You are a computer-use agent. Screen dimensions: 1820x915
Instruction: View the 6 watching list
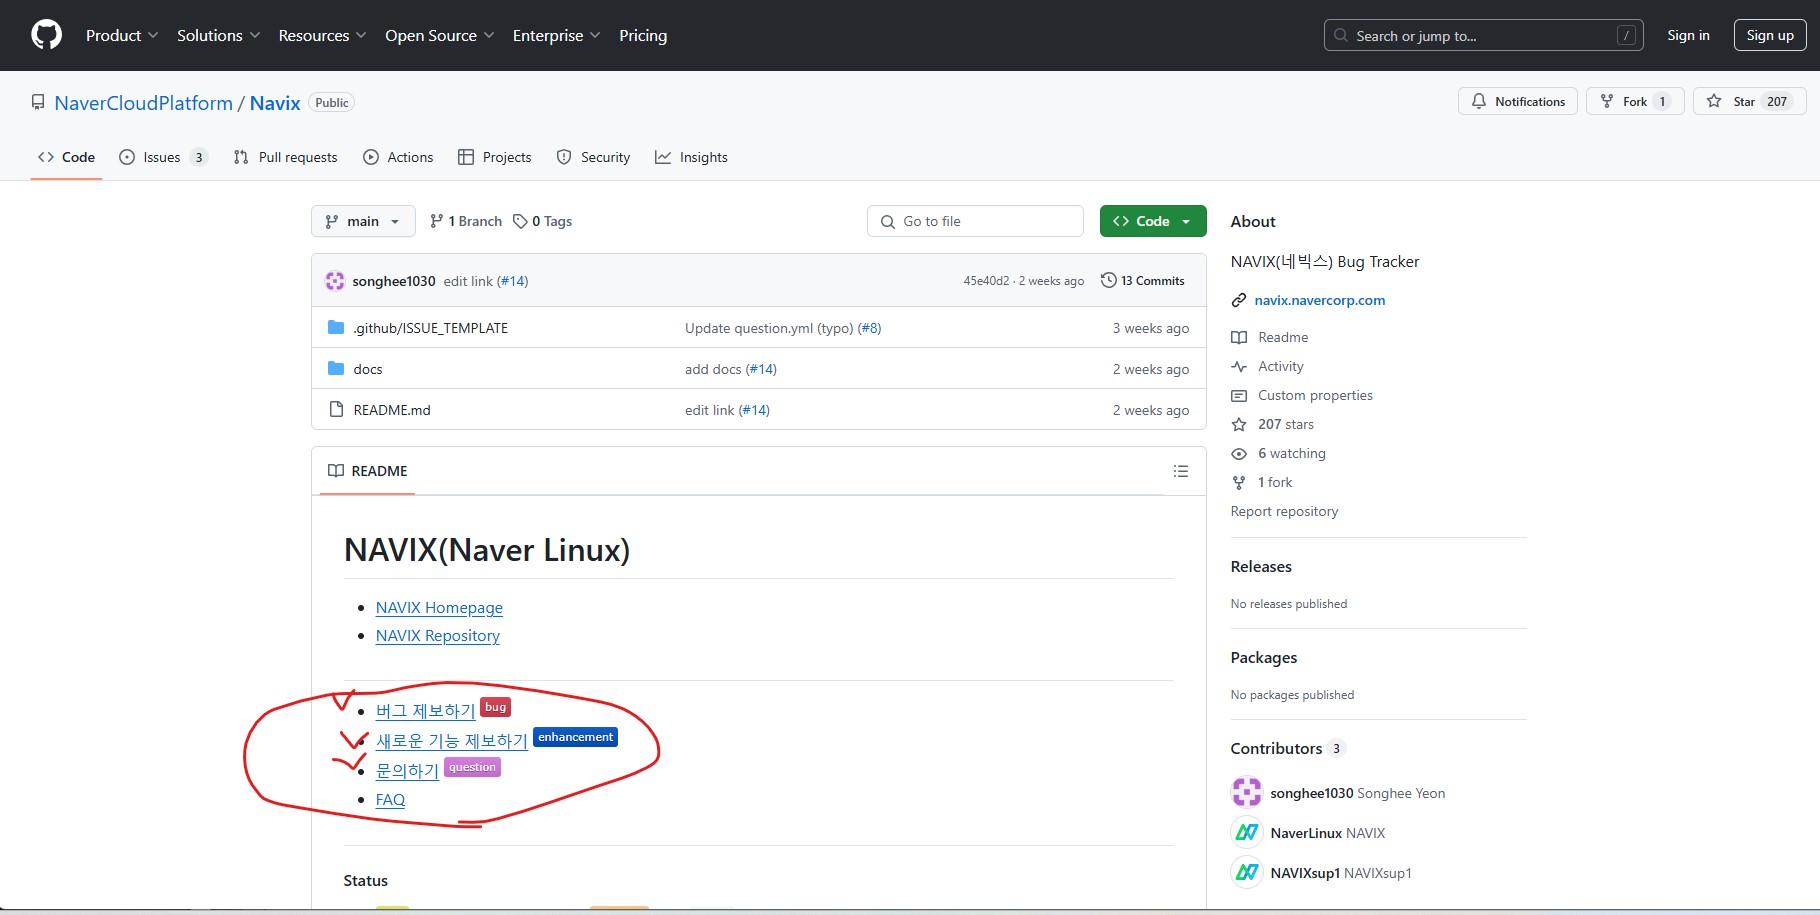pyautogui.click(x=1292, y=454)
